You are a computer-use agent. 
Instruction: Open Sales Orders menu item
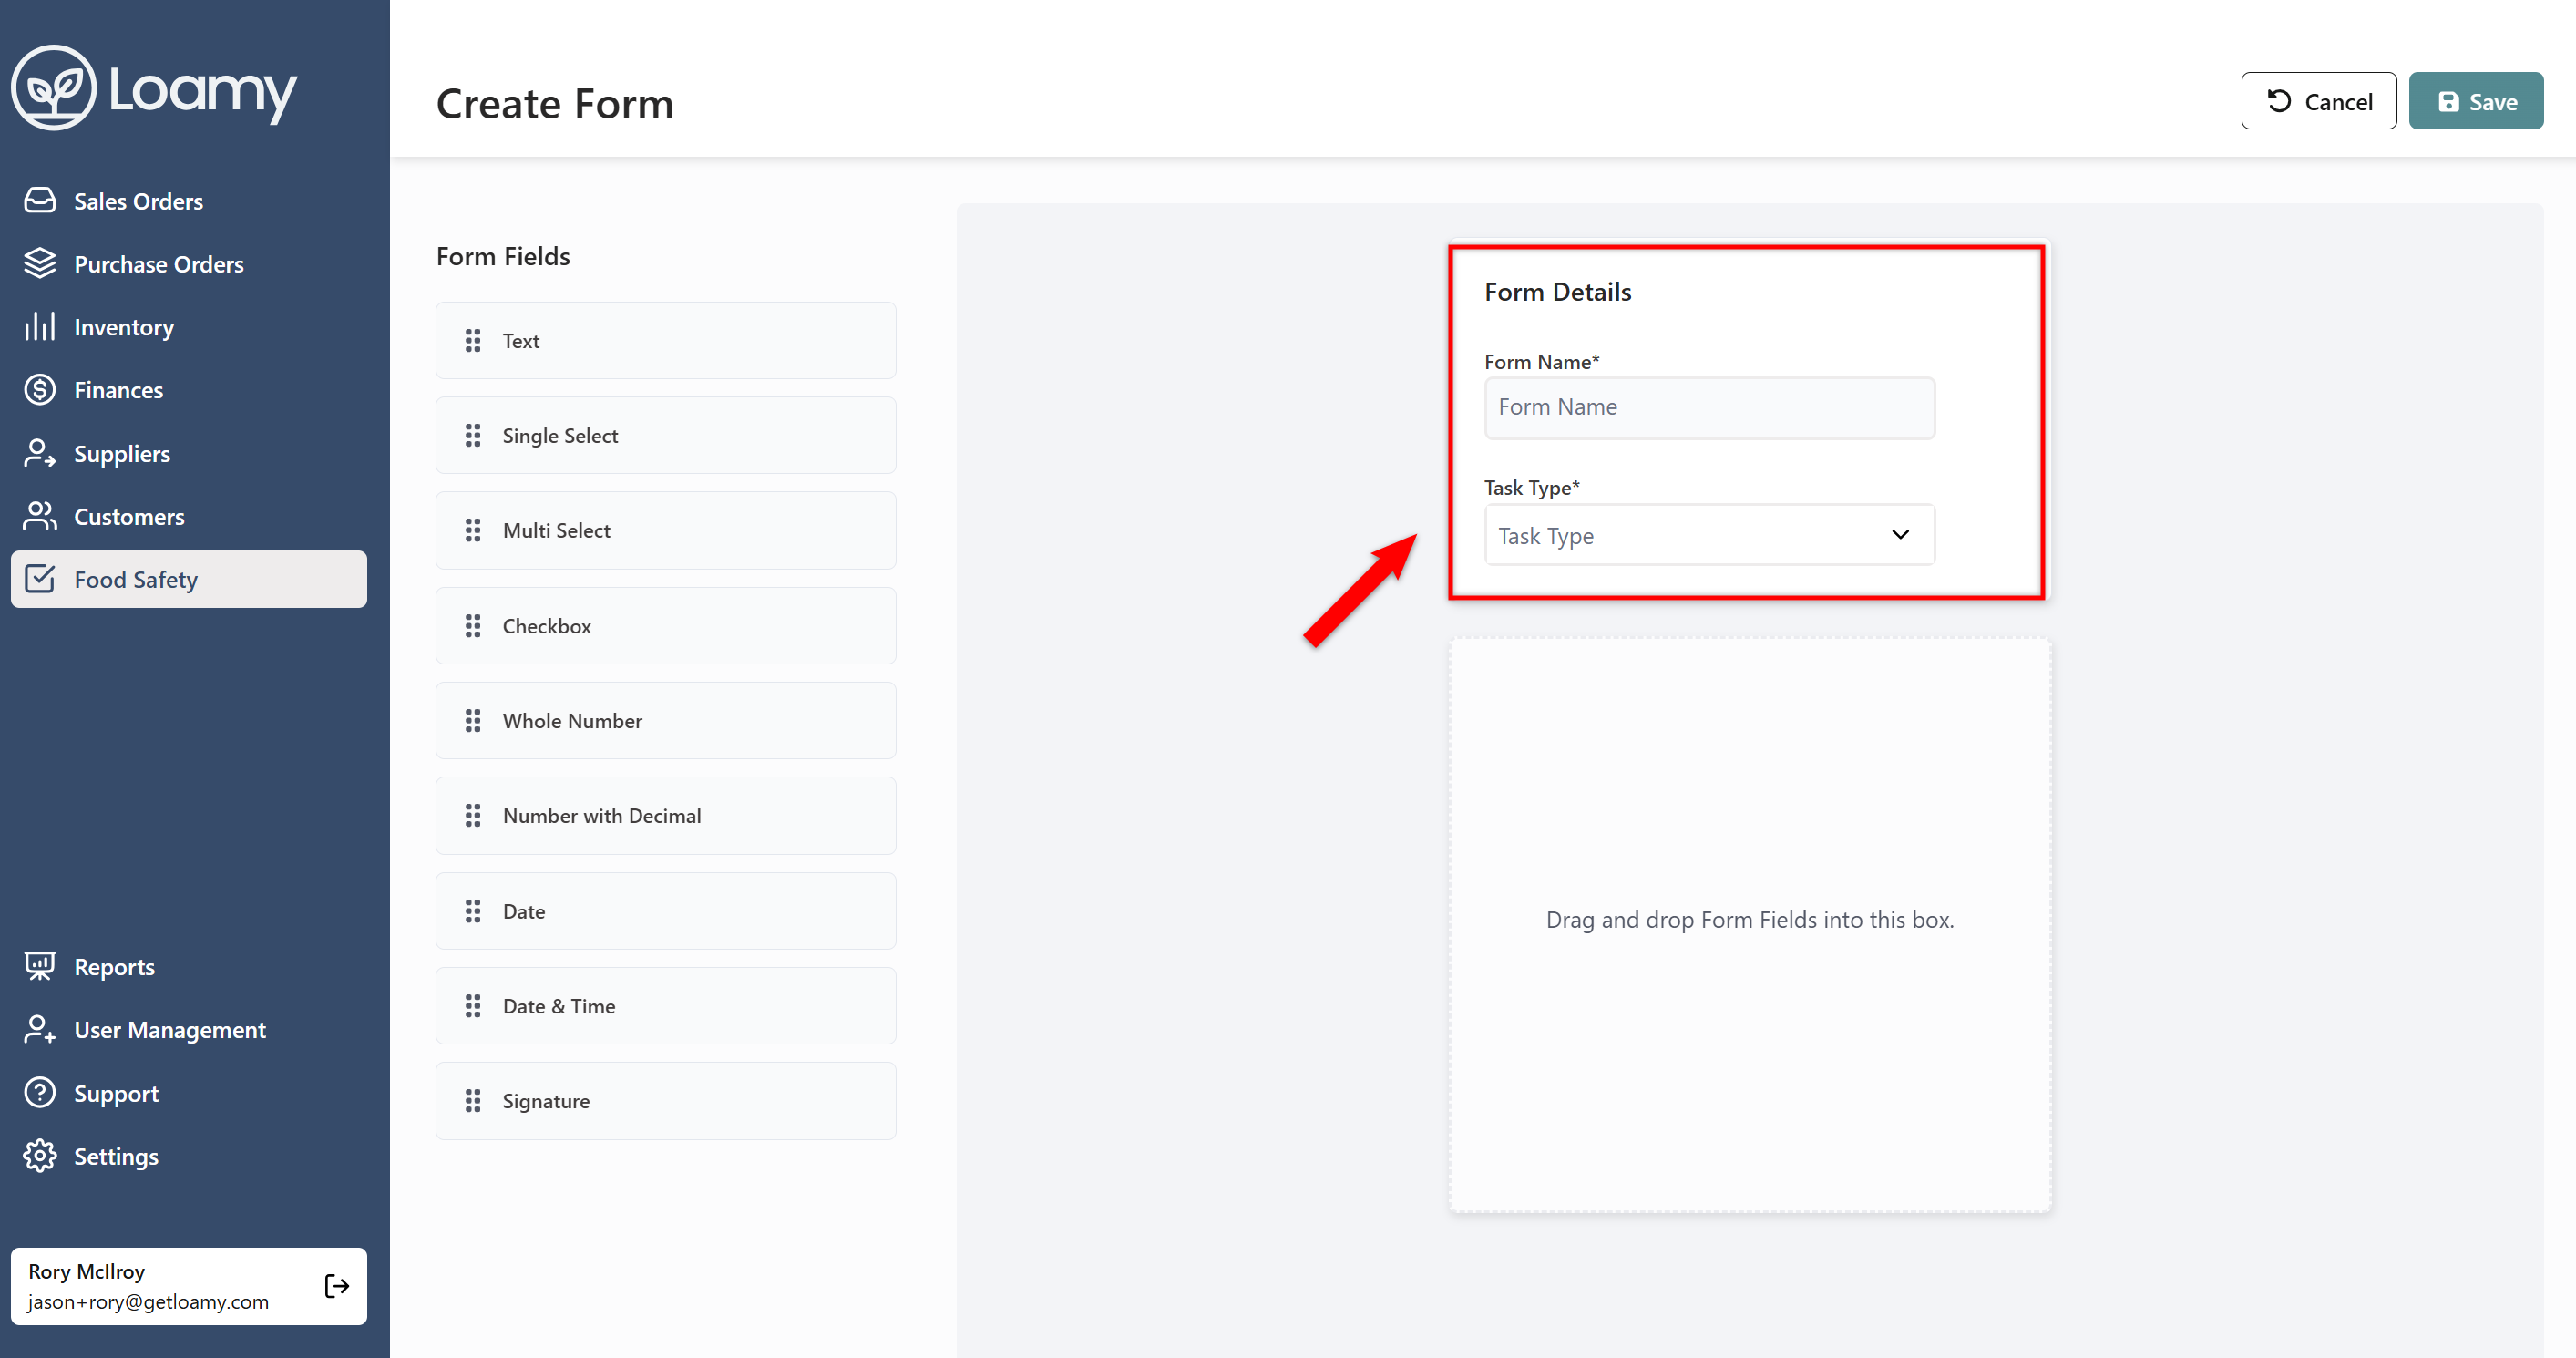tap(189, 201)
